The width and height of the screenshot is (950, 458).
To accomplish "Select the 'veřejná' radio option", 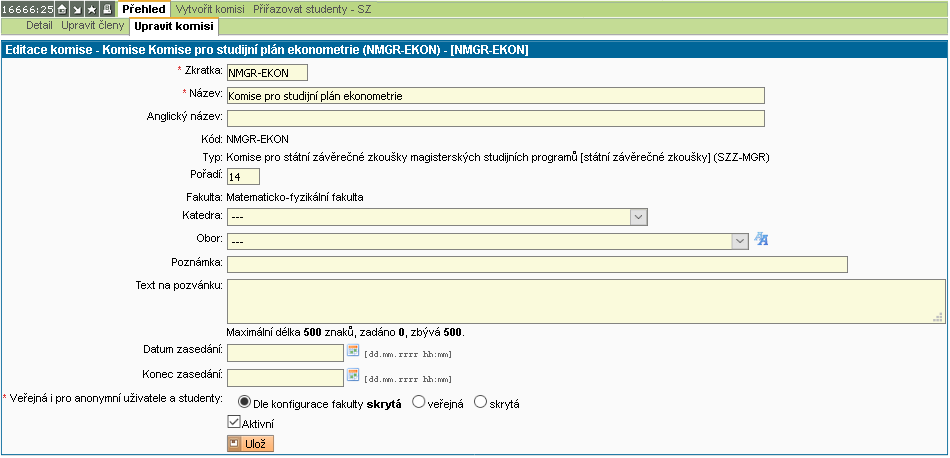I will click(419, 402).
